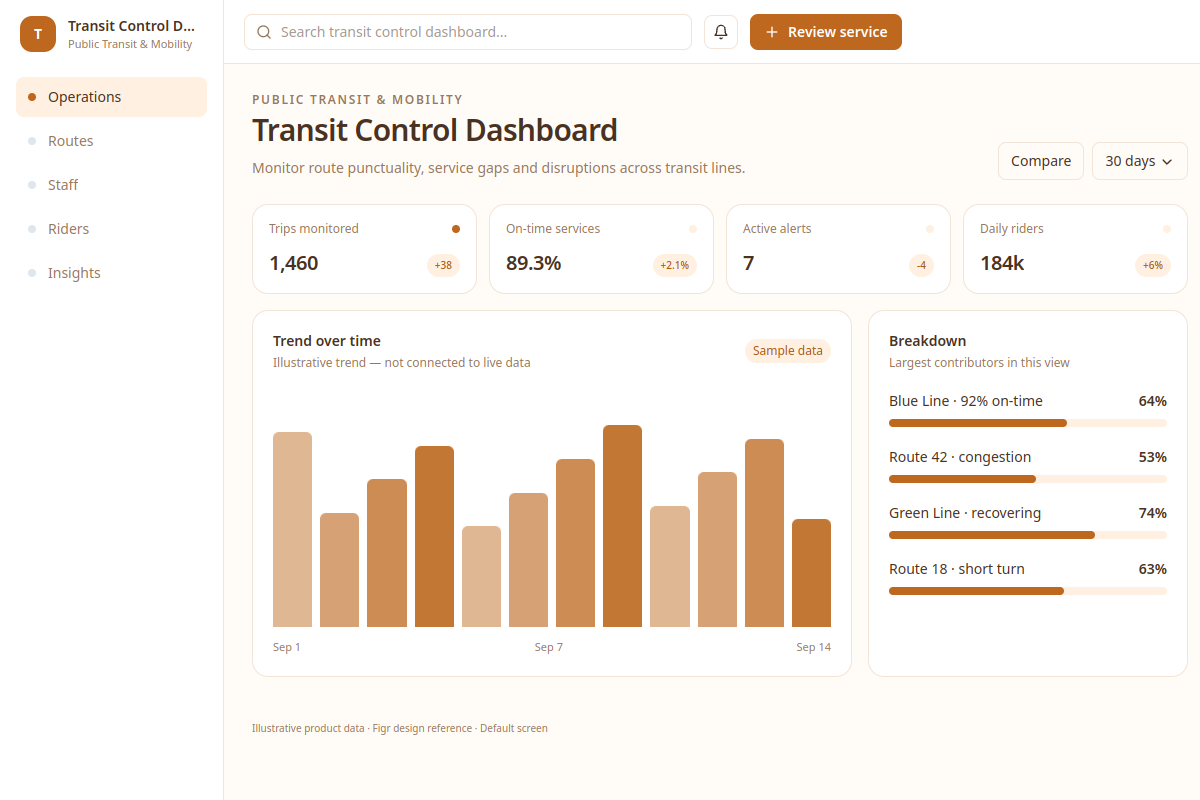
Task: Open the Daily riders card
Action: 1075,249
